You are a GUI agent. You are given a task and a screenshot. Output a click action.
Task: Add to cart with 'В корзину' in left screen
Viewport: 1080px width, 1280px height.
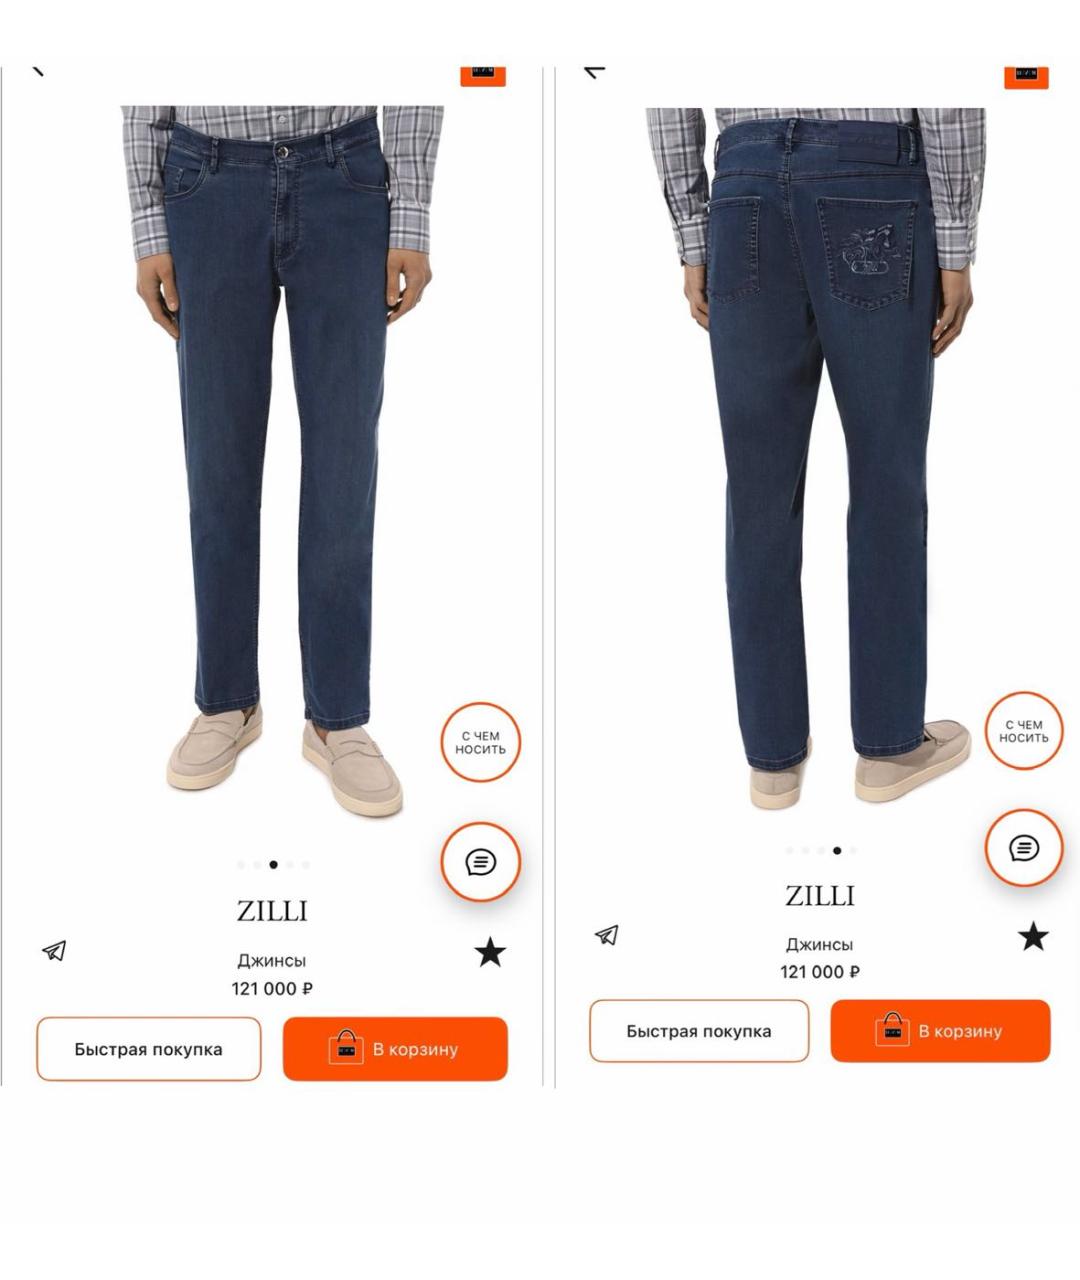(395, 1049)
